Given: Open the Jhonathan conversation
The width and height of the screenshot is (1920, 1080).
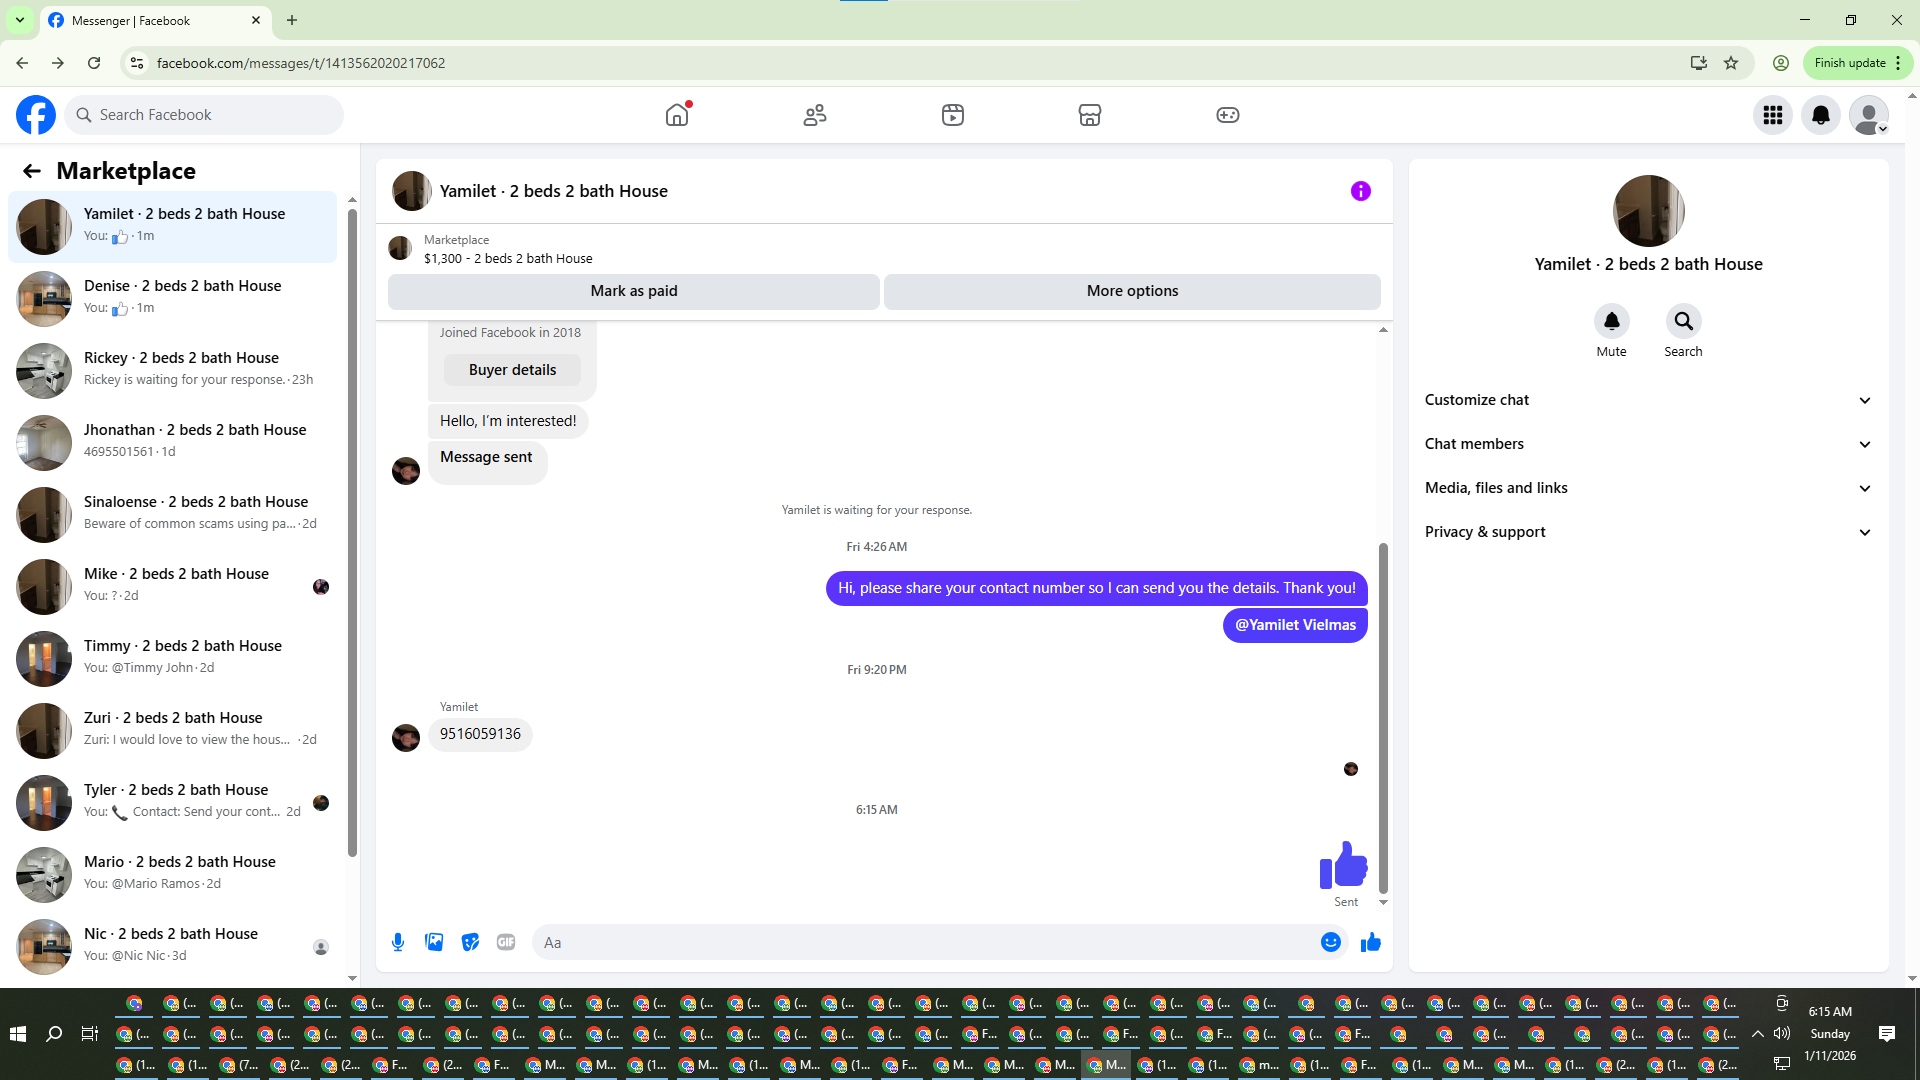Looking at the screenshot, I should tap(173, 443).
